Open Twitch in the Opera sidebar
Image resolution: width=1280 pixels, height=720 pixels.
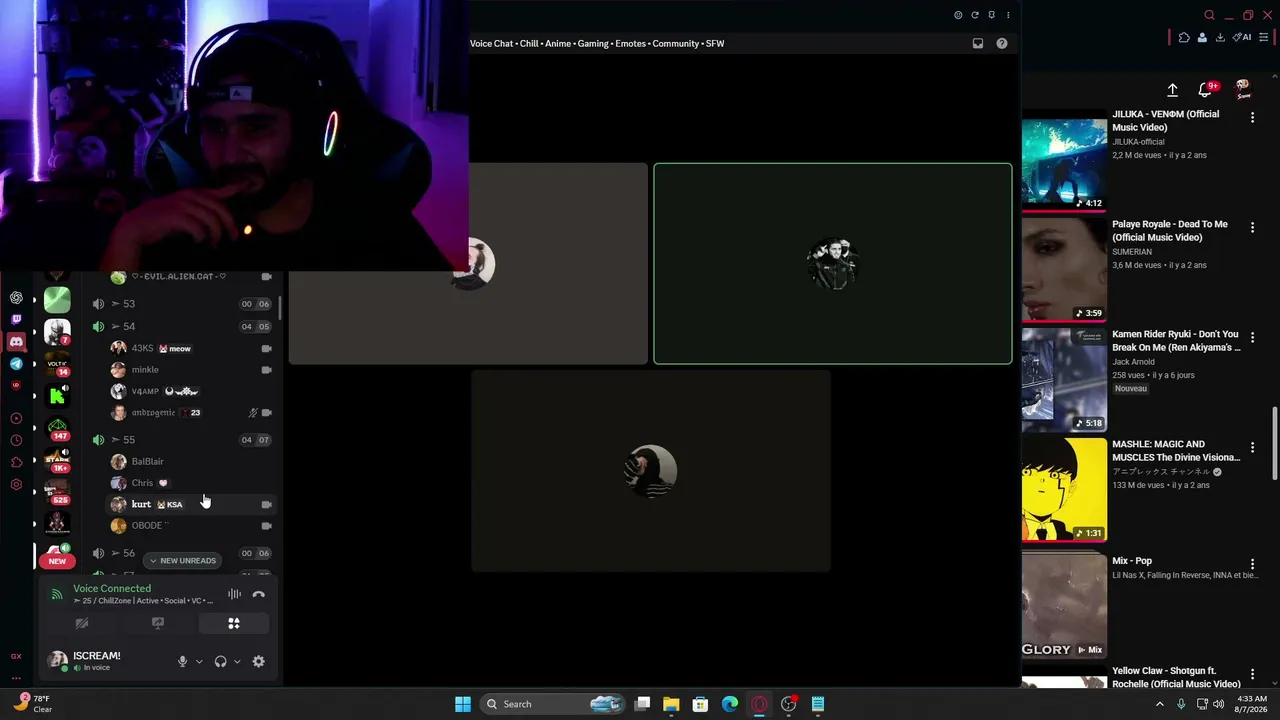(x=16, y=320)
